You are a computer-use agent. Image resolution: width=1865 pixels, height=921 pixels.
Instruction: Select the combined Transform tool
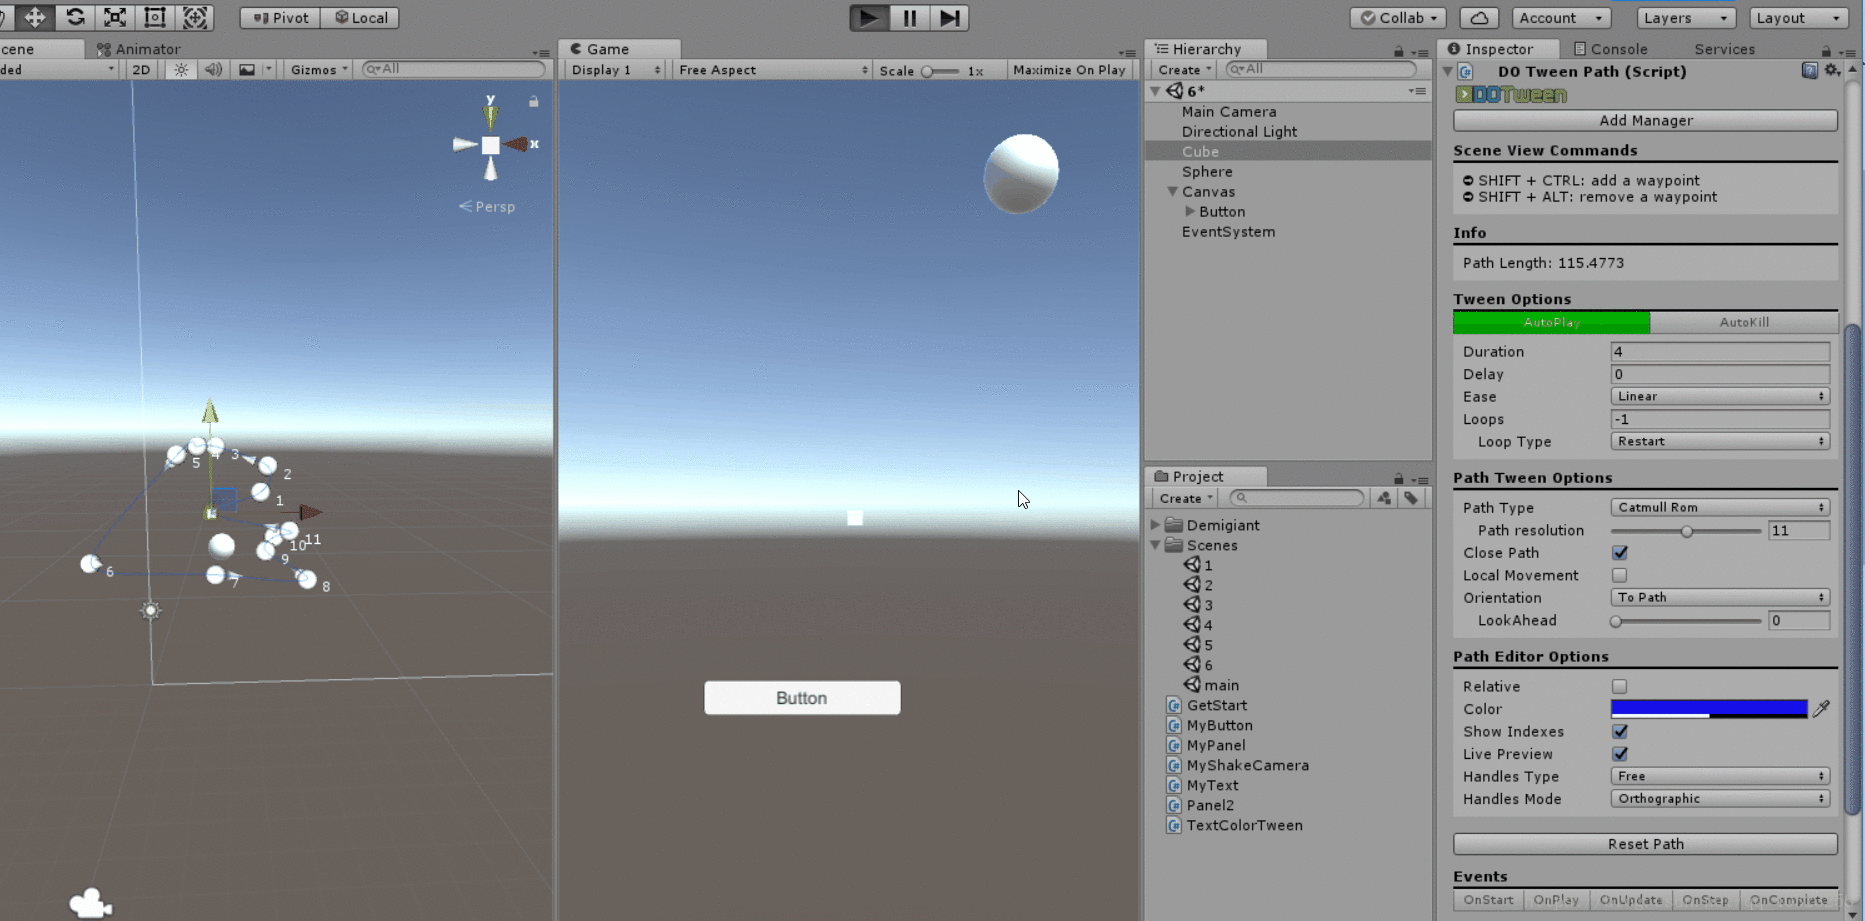point(195,17)
